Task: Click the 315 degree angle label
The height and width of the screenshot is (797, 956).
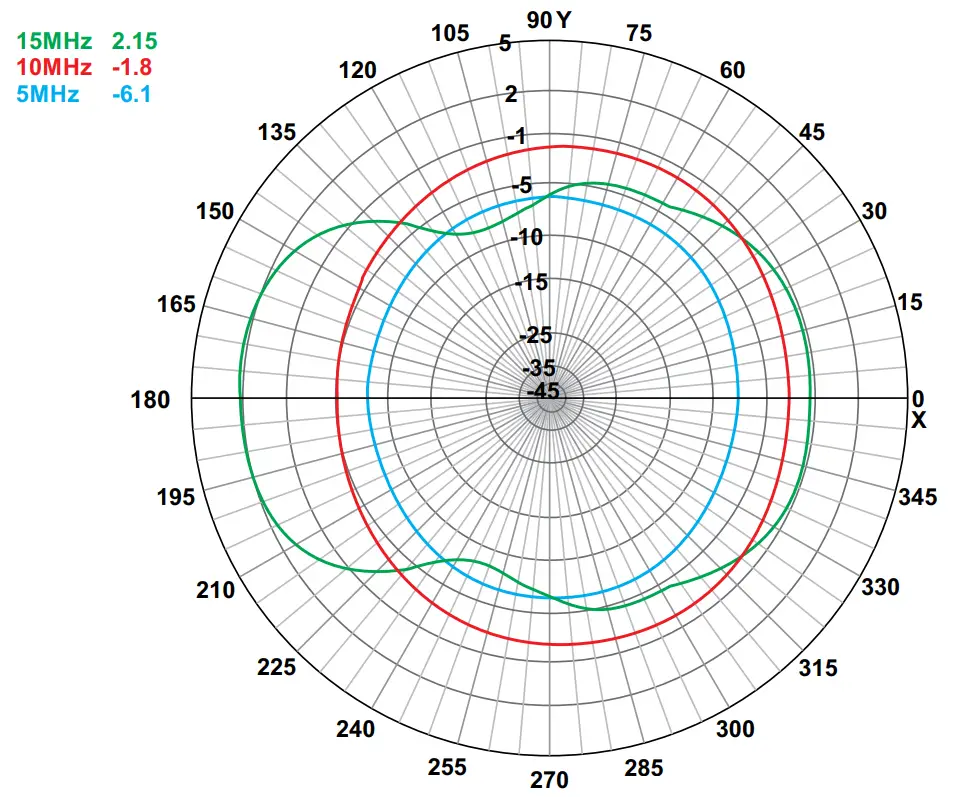Action: coord(818,668)
